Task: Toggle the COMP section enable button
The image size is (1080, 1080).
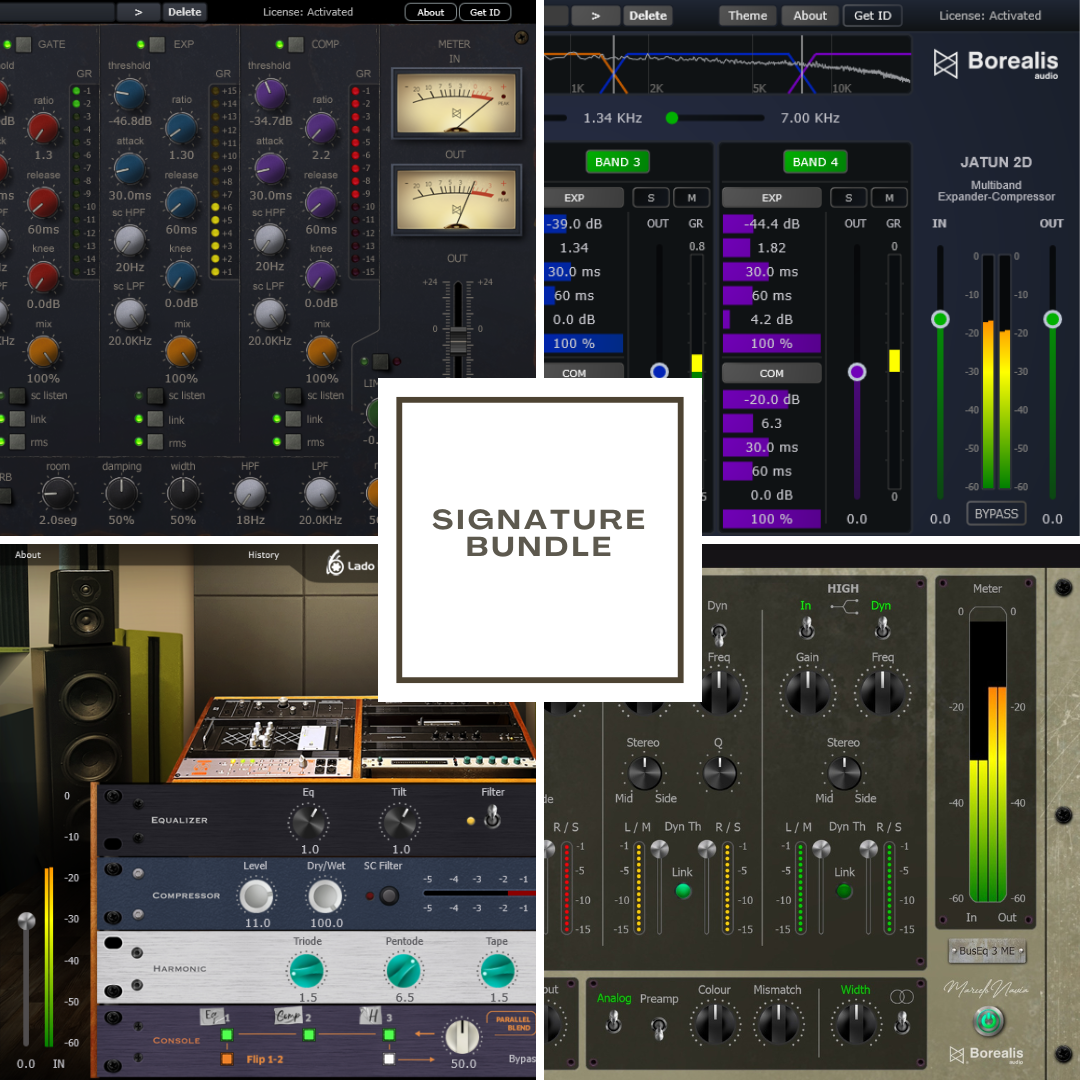Action: (x=296, y=44)
